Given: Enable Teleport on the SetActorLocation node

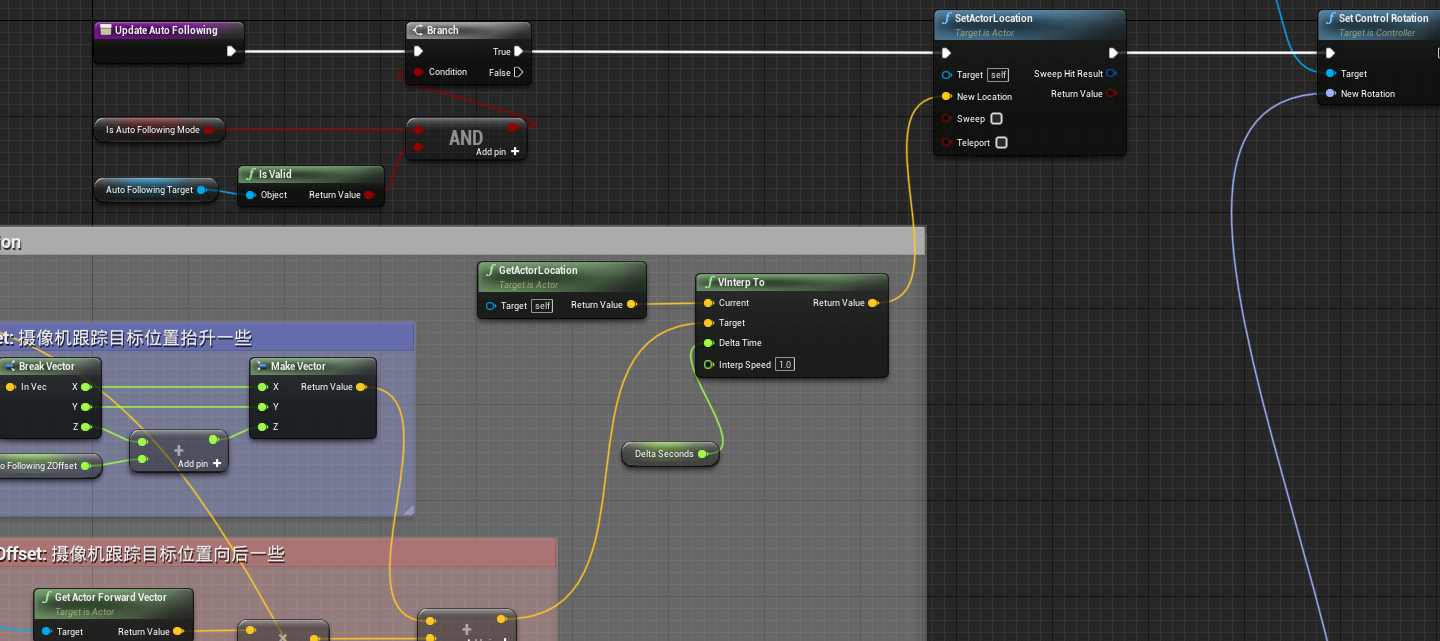Looking at the screenshot, I should click(1001, 142).
